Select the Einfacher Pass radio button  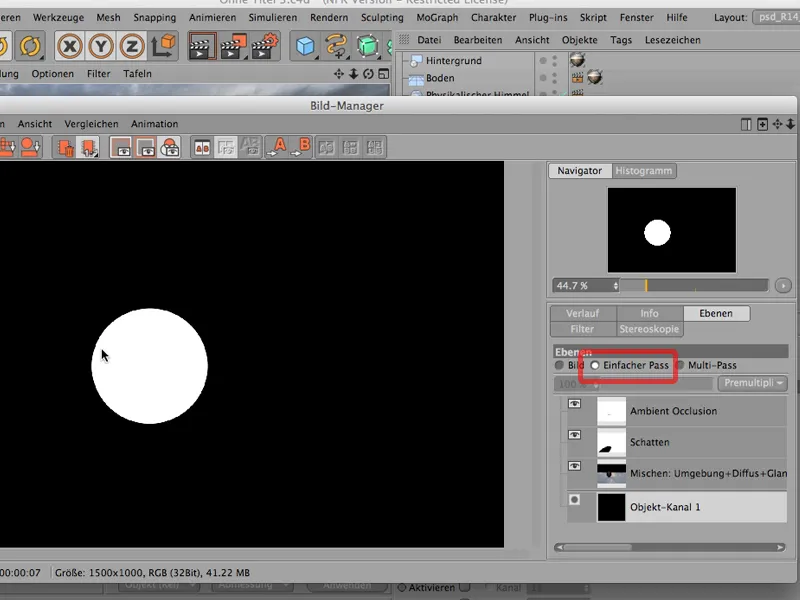click(595, 365)
